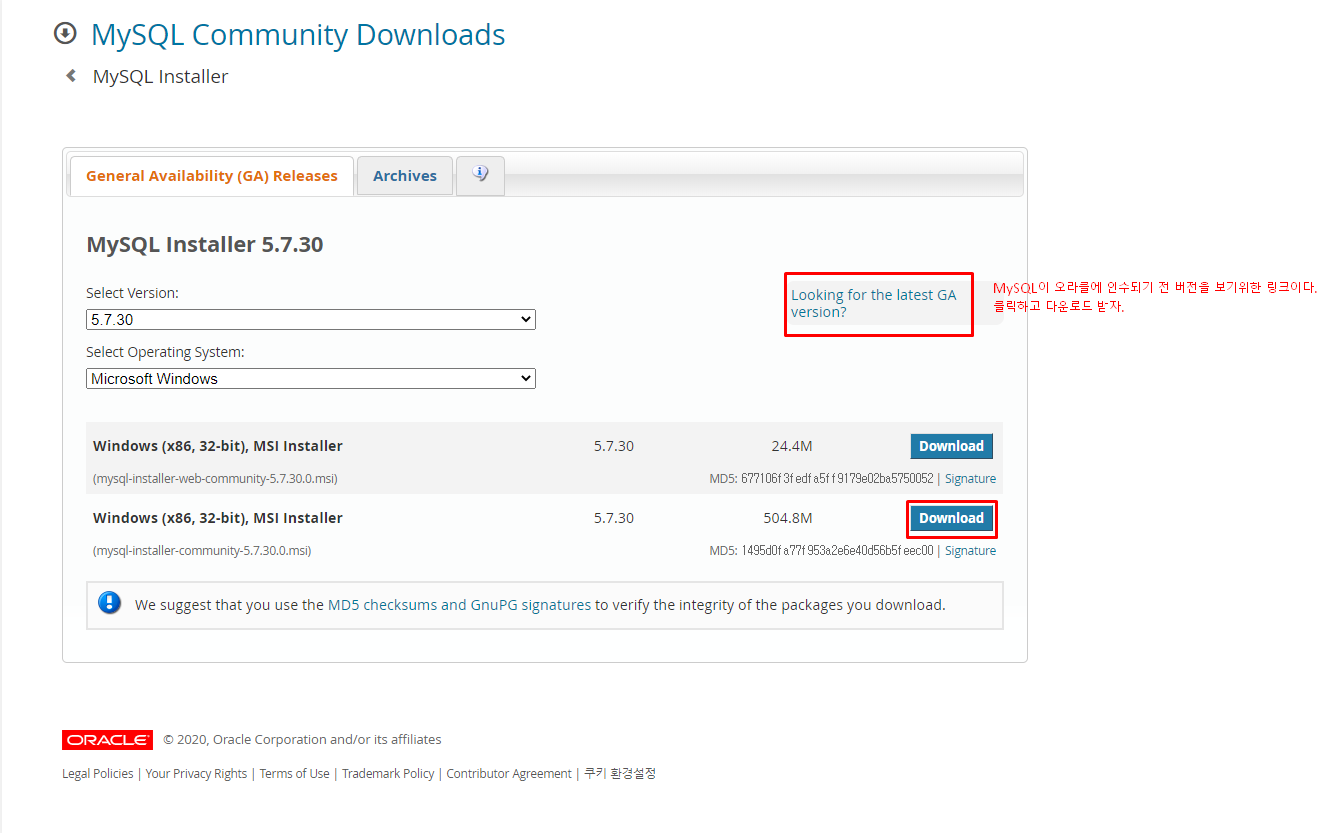Open the Select Version dropdown showing 5.7.30
This screenshot has height=833, width=1335.
(311, 320)
